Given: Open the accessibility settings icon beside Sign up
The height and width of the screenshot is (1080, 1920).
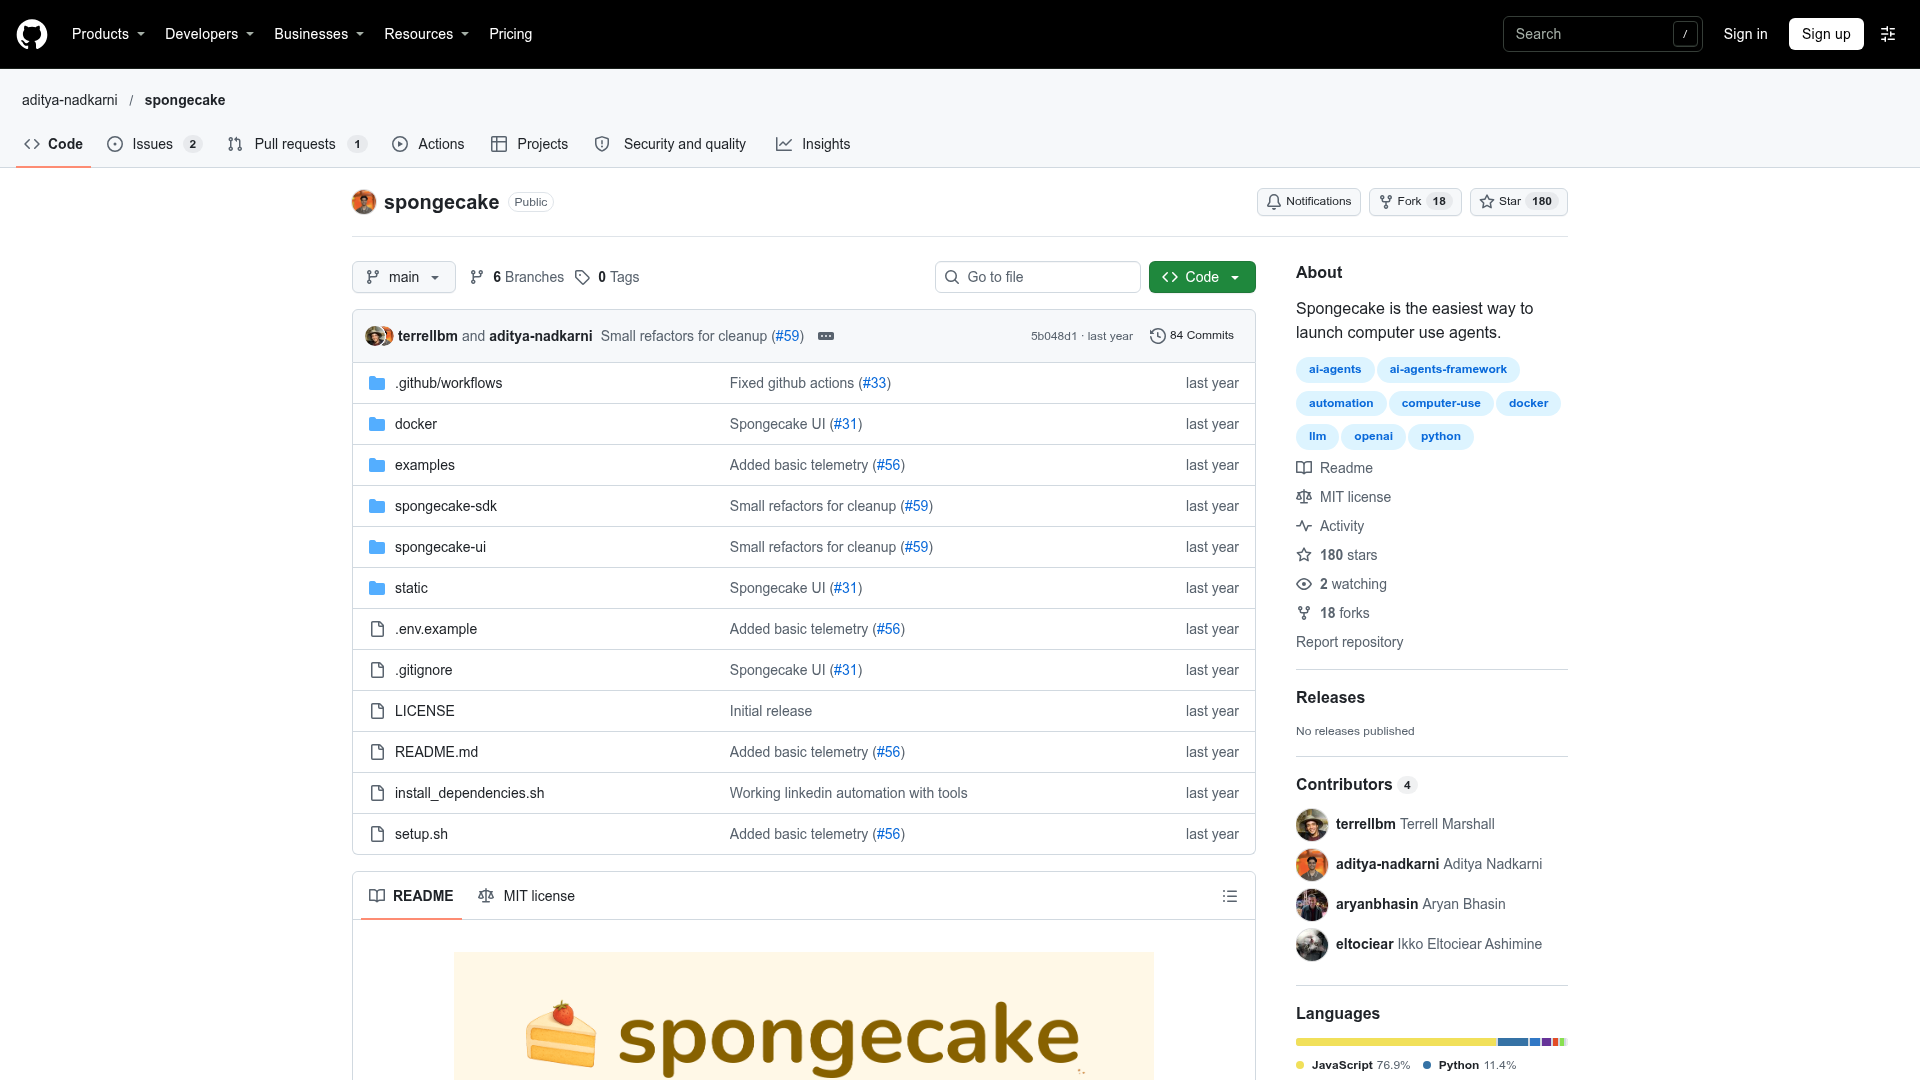Looking at the screenshot, I should pos(1888,34).
